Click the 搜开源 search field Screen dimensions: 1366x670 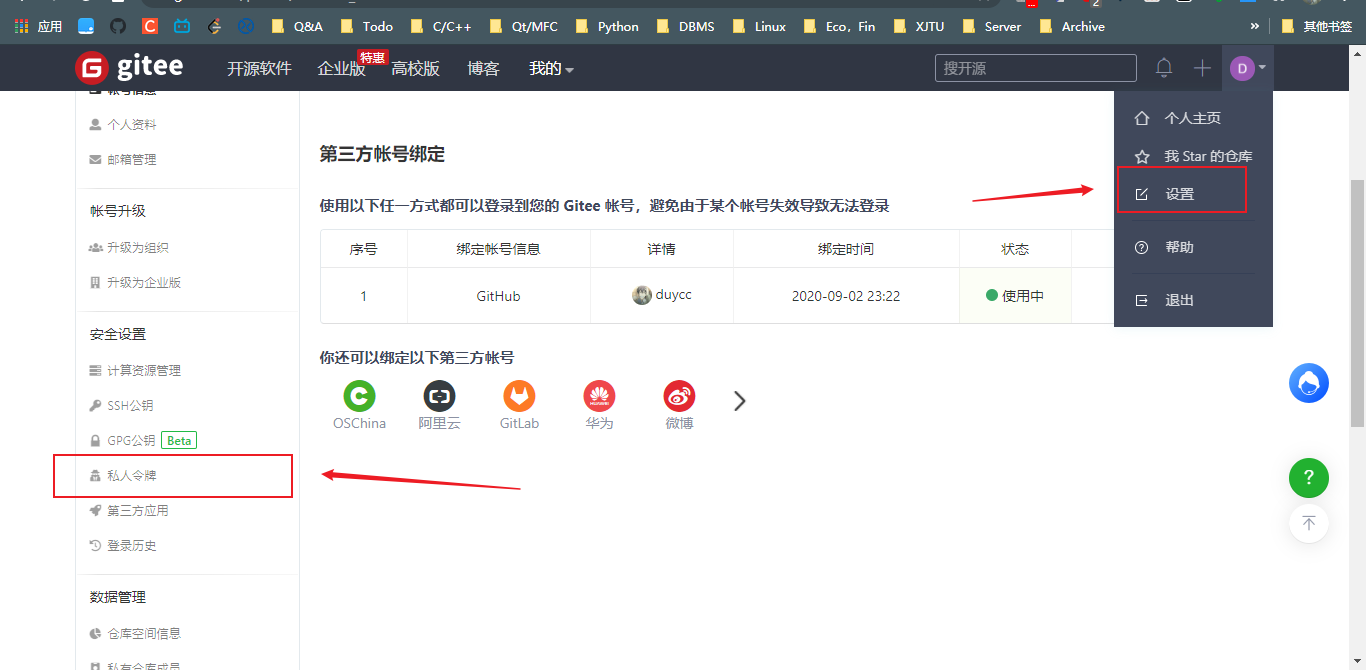[x=1035, y=68]
